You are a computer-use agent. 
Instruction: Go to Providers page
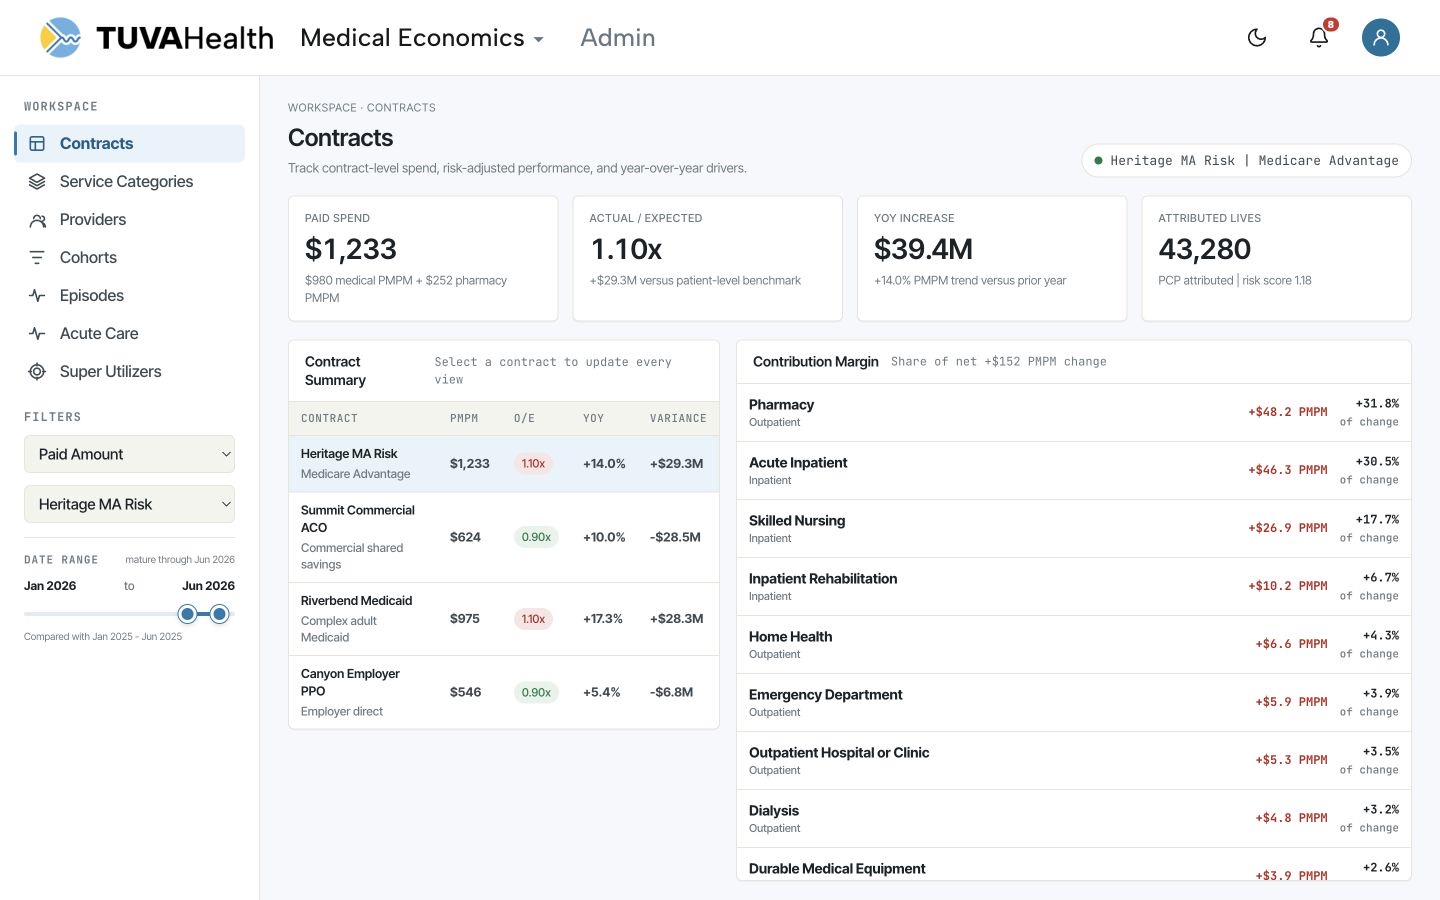coord(130,219)
